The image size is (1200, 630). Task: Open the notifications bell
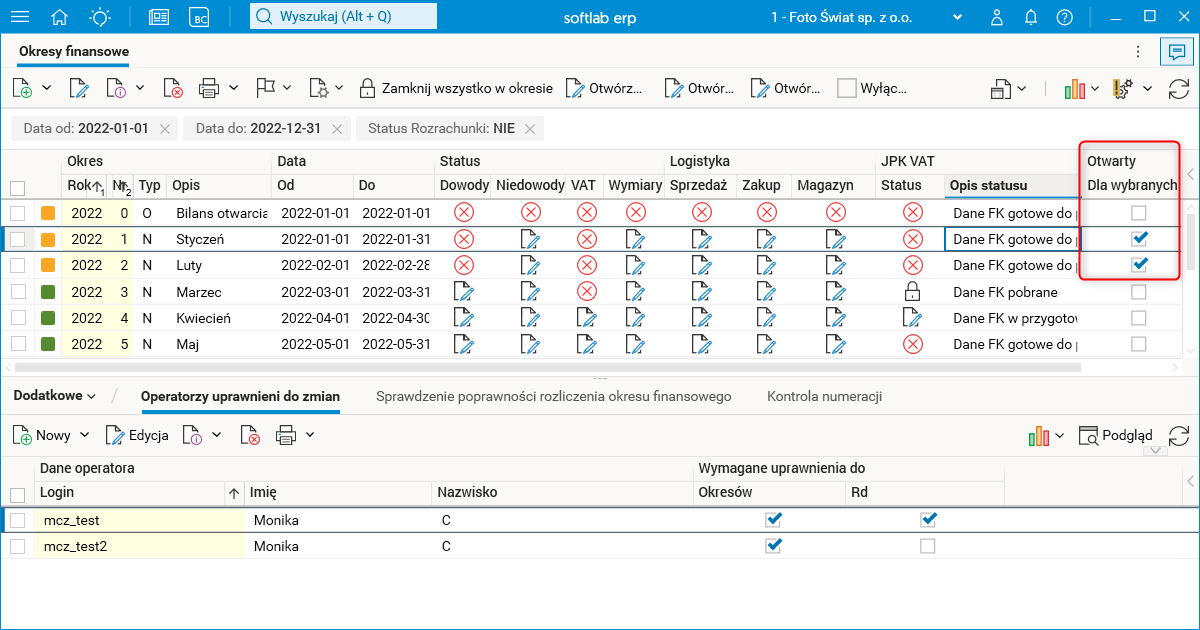click(1031, 17)
